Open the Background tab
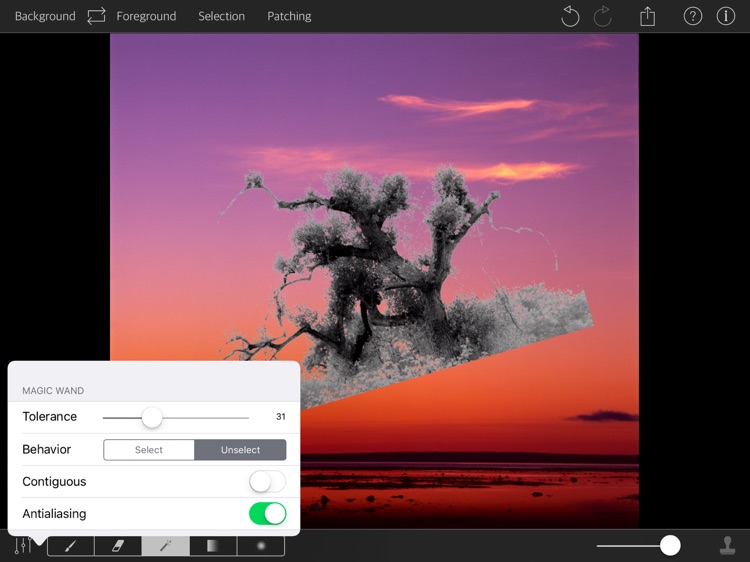 tap(45, 16)
